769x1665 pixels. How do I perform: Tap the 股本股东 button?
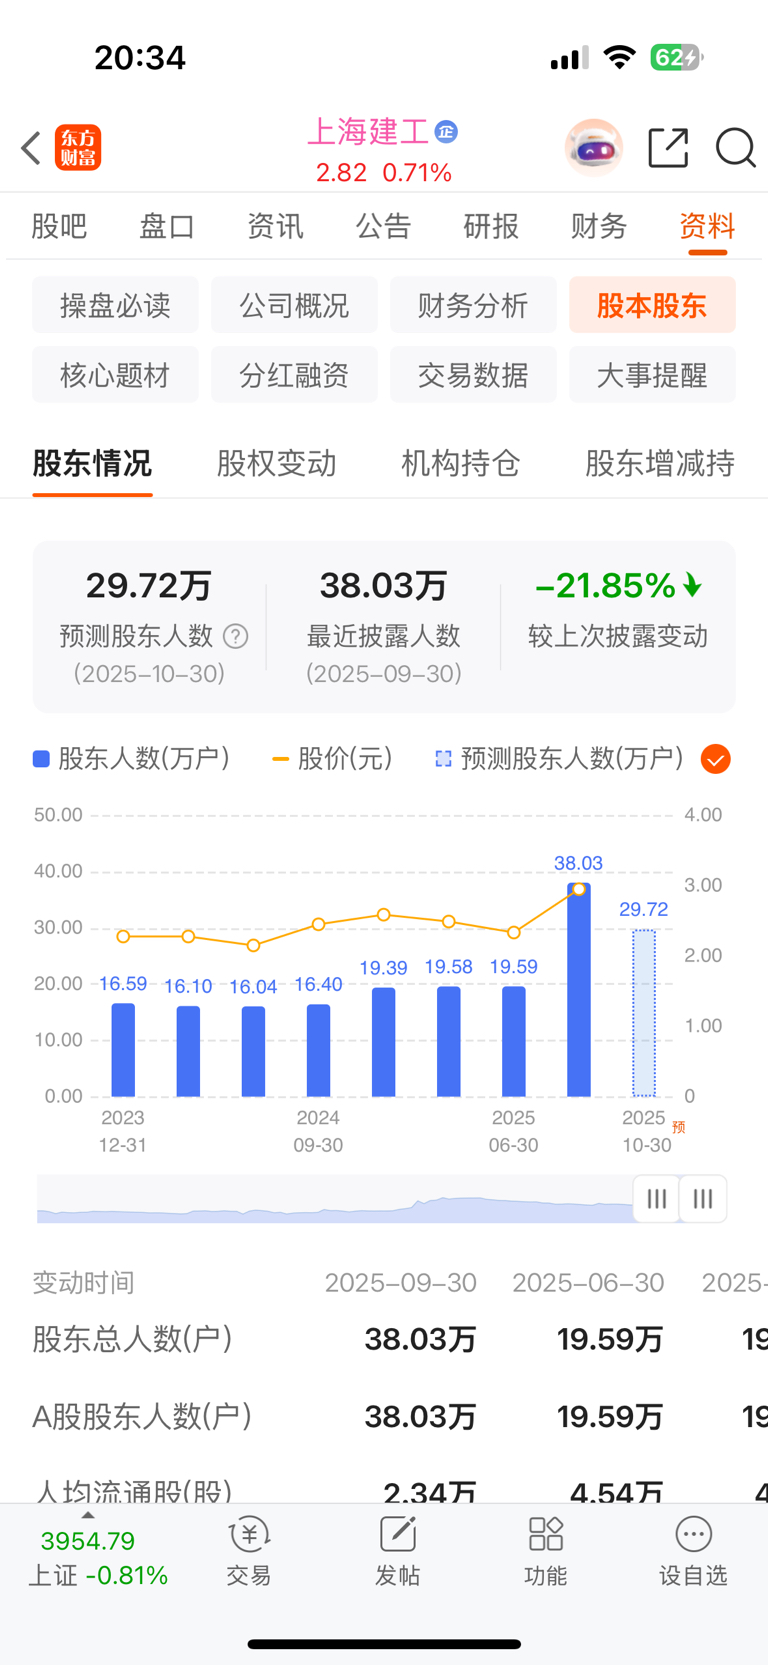click(x=652, y=305)
